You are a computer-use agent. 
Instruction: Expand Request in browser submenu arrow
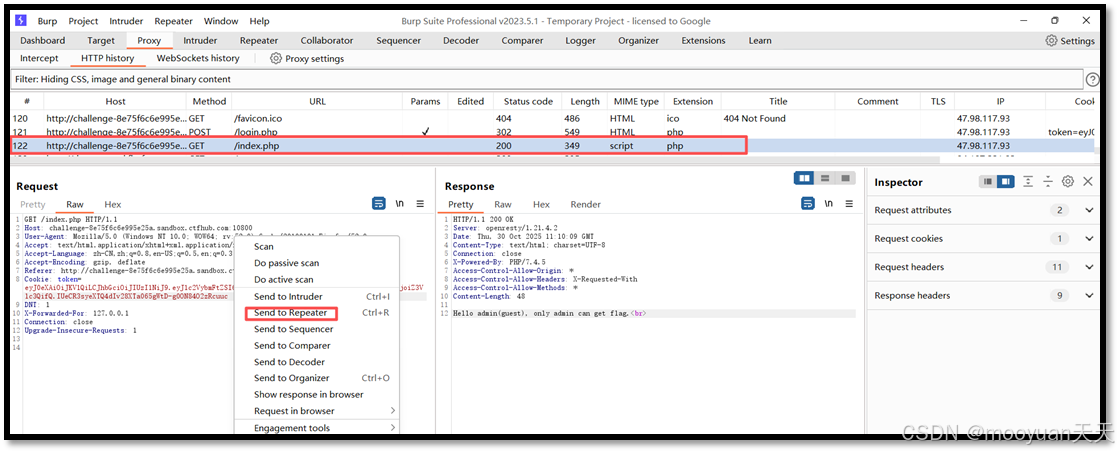click(x=393, y=411)
